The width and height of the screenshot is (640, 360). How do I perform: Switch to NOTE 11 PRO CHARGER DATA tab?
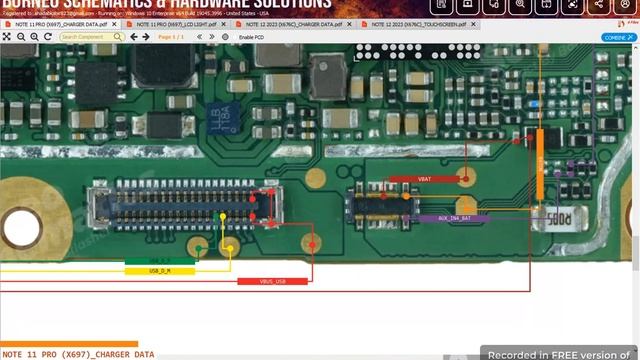point(61,24)
